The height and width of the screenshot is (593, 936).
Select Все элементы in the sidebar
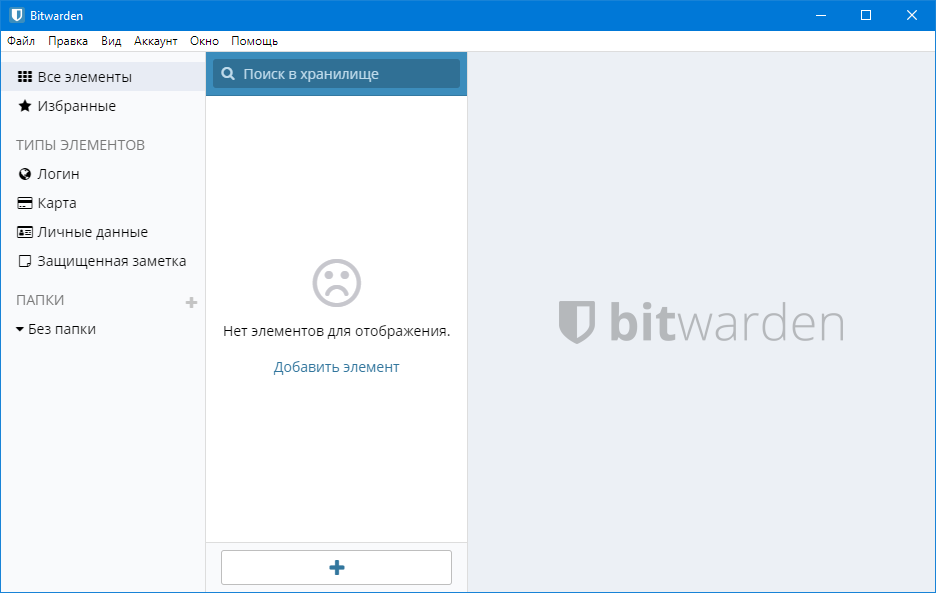103,77
